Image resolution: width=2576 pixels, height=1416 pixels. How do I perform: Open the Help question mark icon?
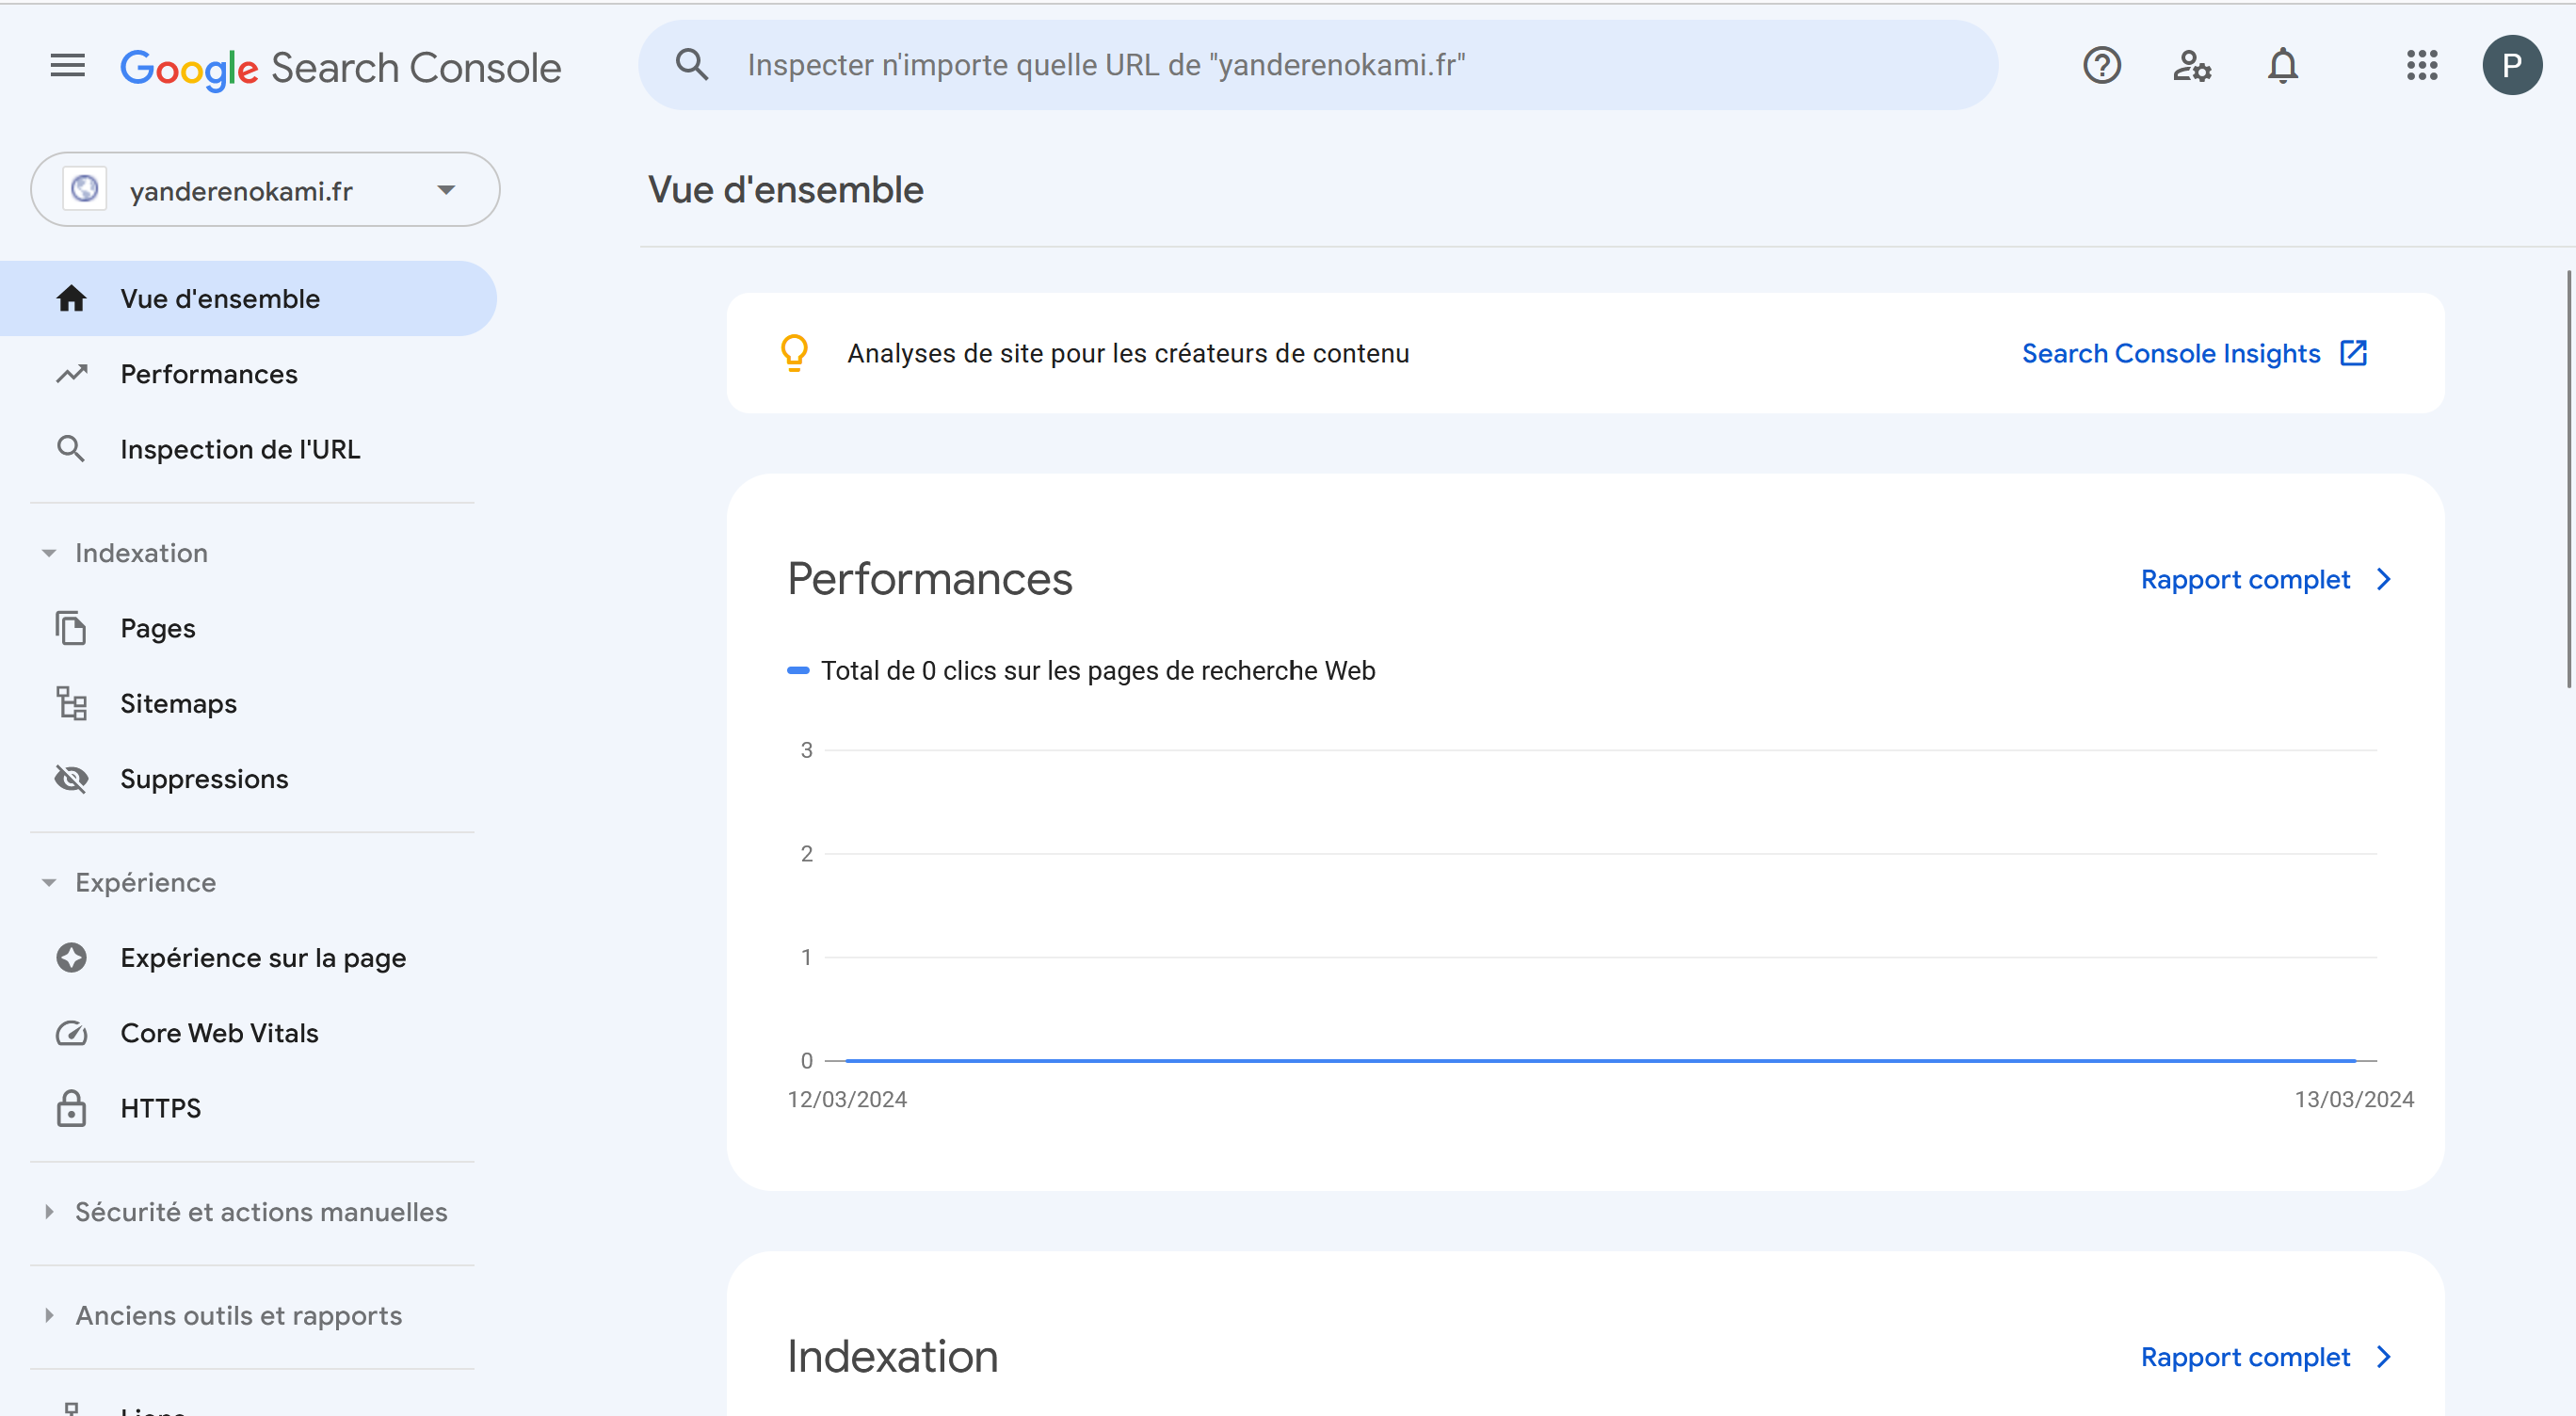coord(2102,66)
